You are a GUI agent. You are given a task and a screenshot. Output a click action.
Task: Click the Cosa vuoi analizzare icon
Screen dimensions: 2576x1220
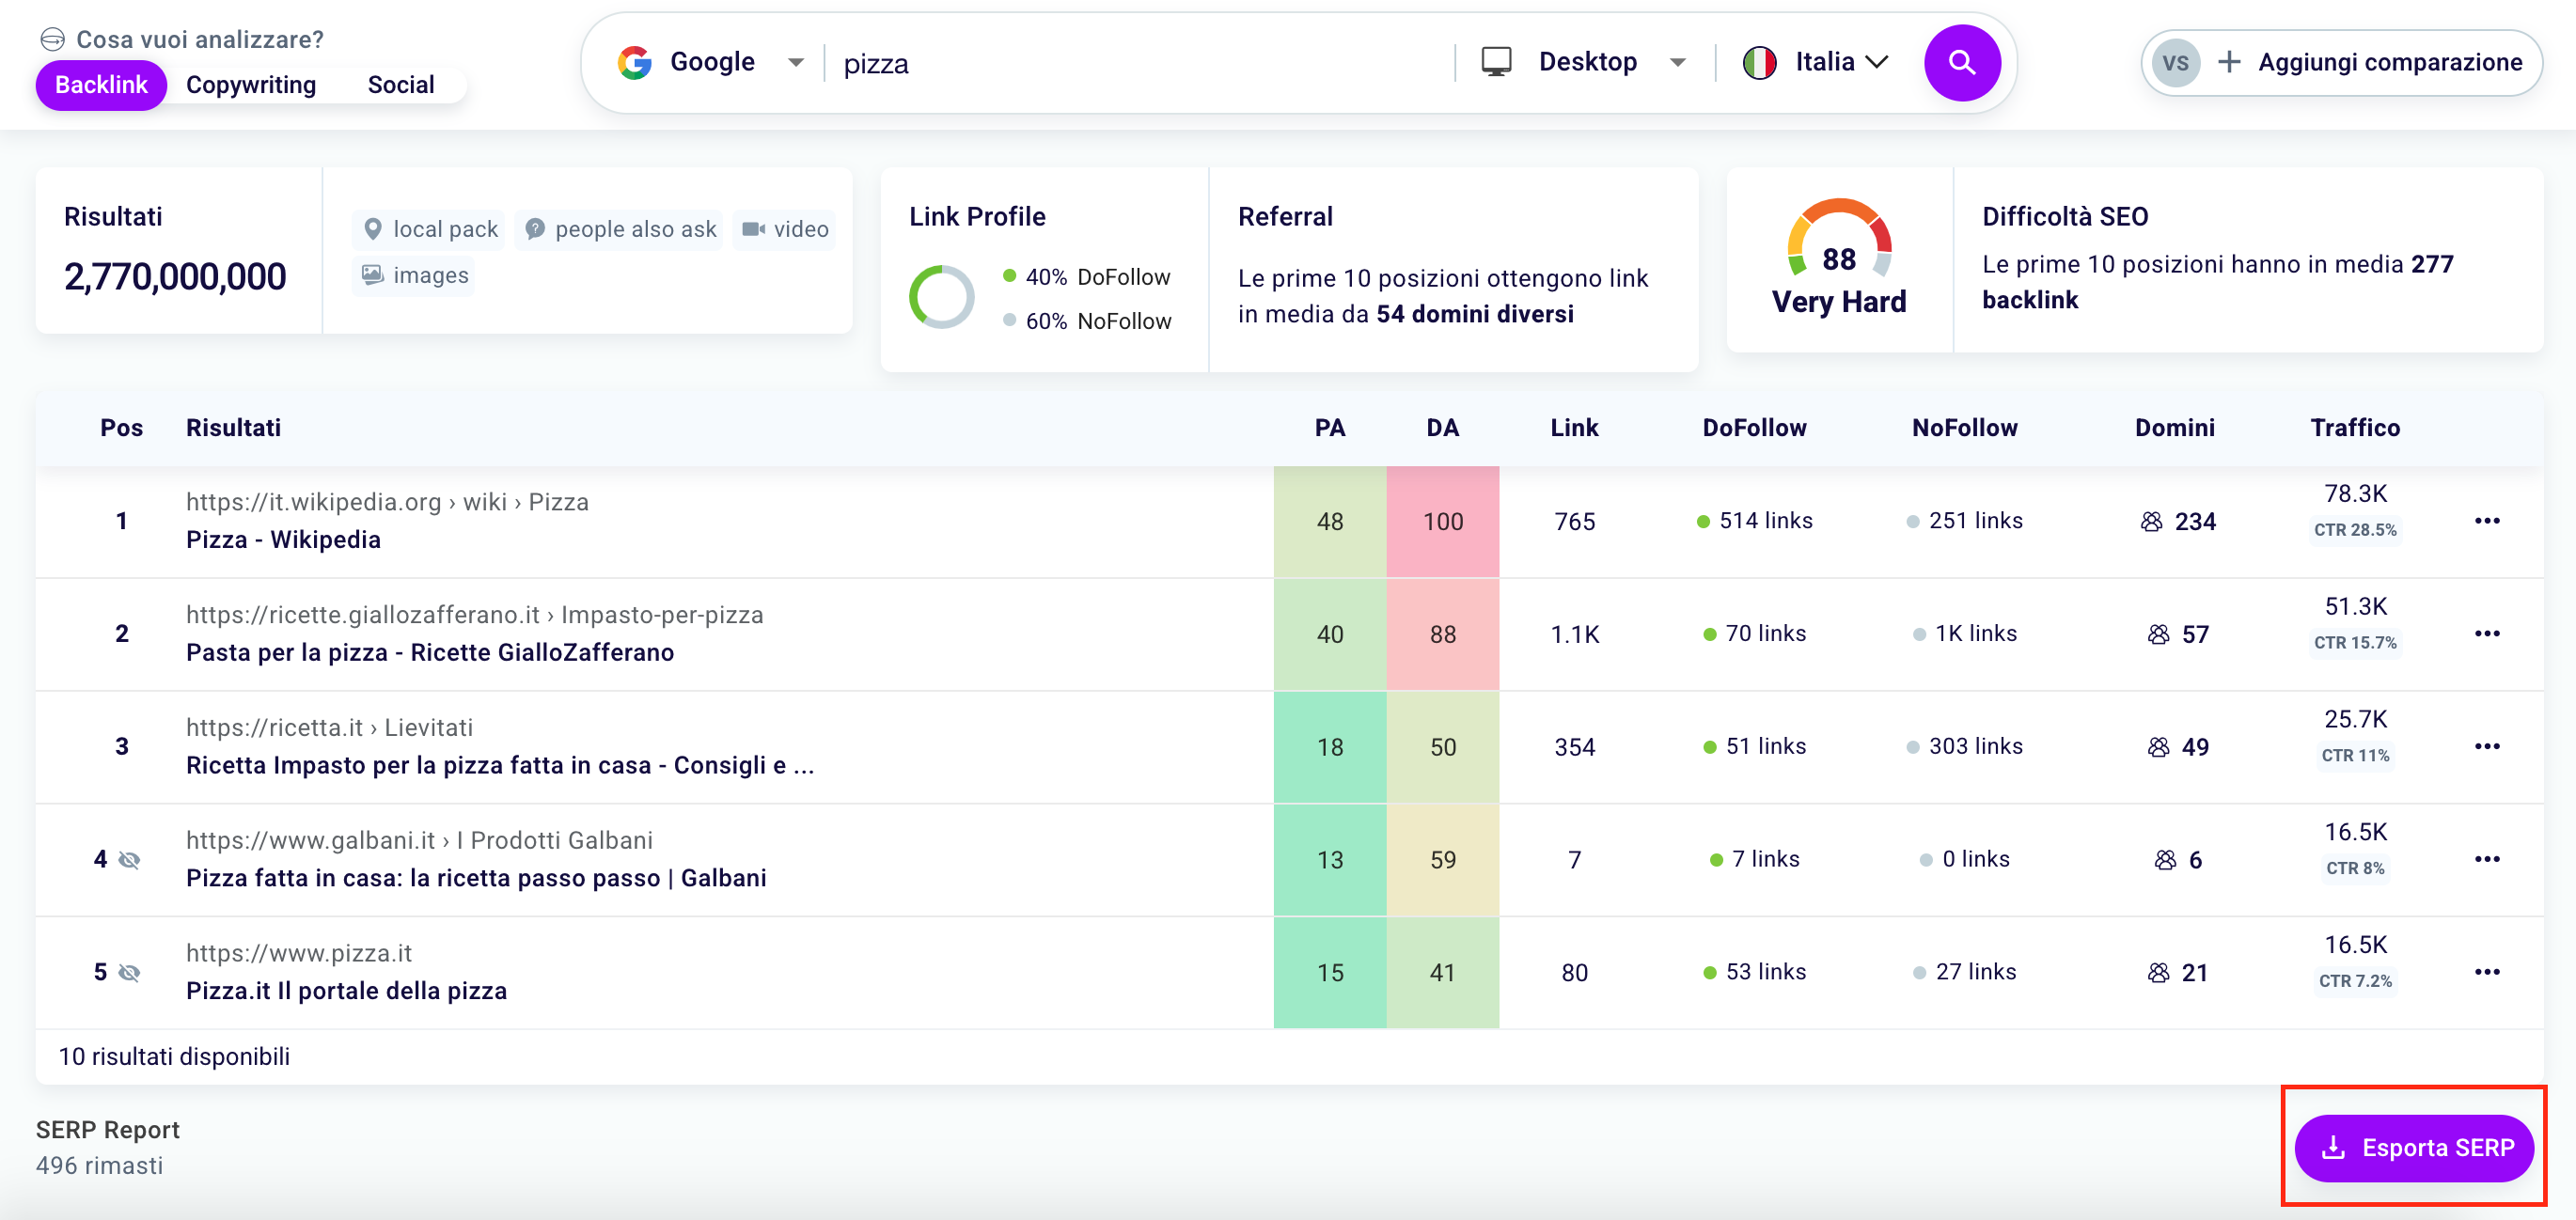(x=52, y=39)
